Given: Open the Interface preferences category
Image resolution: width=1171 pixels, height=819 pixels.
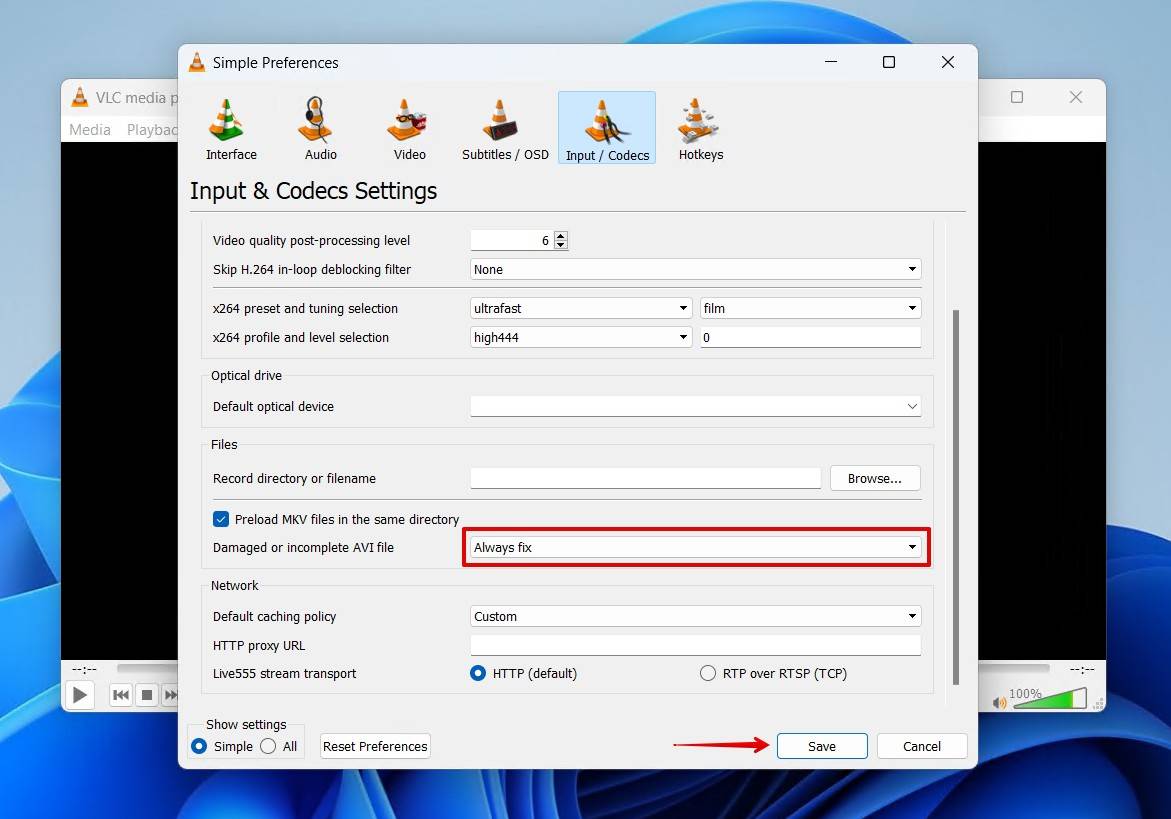Looking at the screenshot, I should [x=231, y=129].
